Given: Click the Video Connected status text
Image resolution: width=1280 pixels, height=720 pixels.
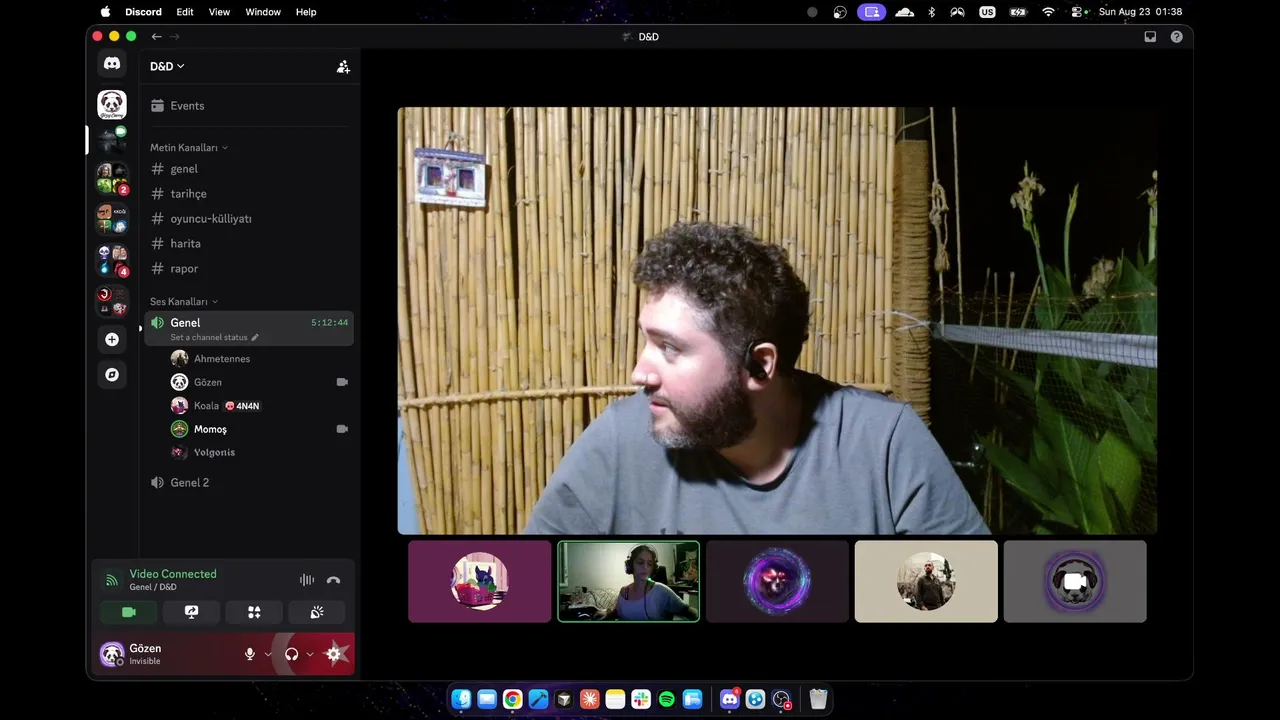Looking at the screenshot, I should 173,574.
